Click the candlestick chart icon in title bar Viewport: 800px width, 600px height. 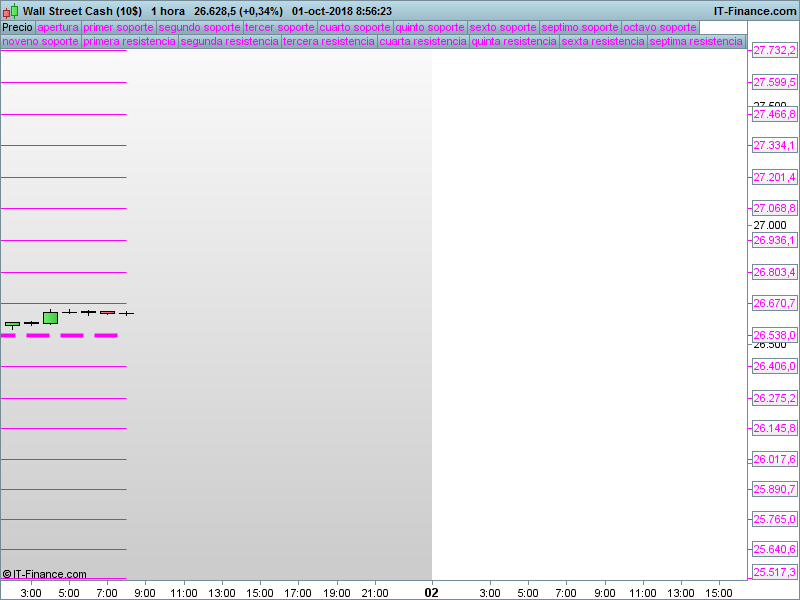tap(11, 11)
